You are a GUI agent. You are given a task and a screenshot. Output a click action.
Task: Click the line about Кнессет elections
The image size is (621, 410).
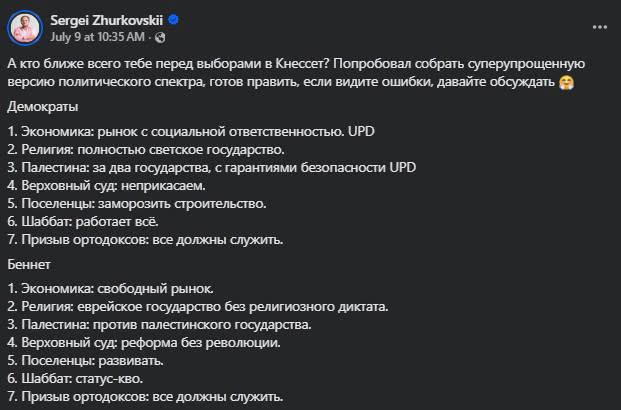coord(296,64)
